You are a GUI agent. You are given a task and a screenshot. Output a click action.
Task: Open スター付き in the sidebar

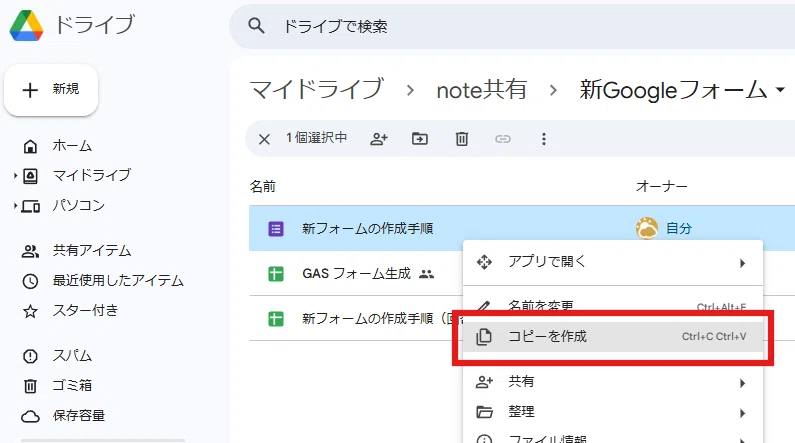coord(70,311)
